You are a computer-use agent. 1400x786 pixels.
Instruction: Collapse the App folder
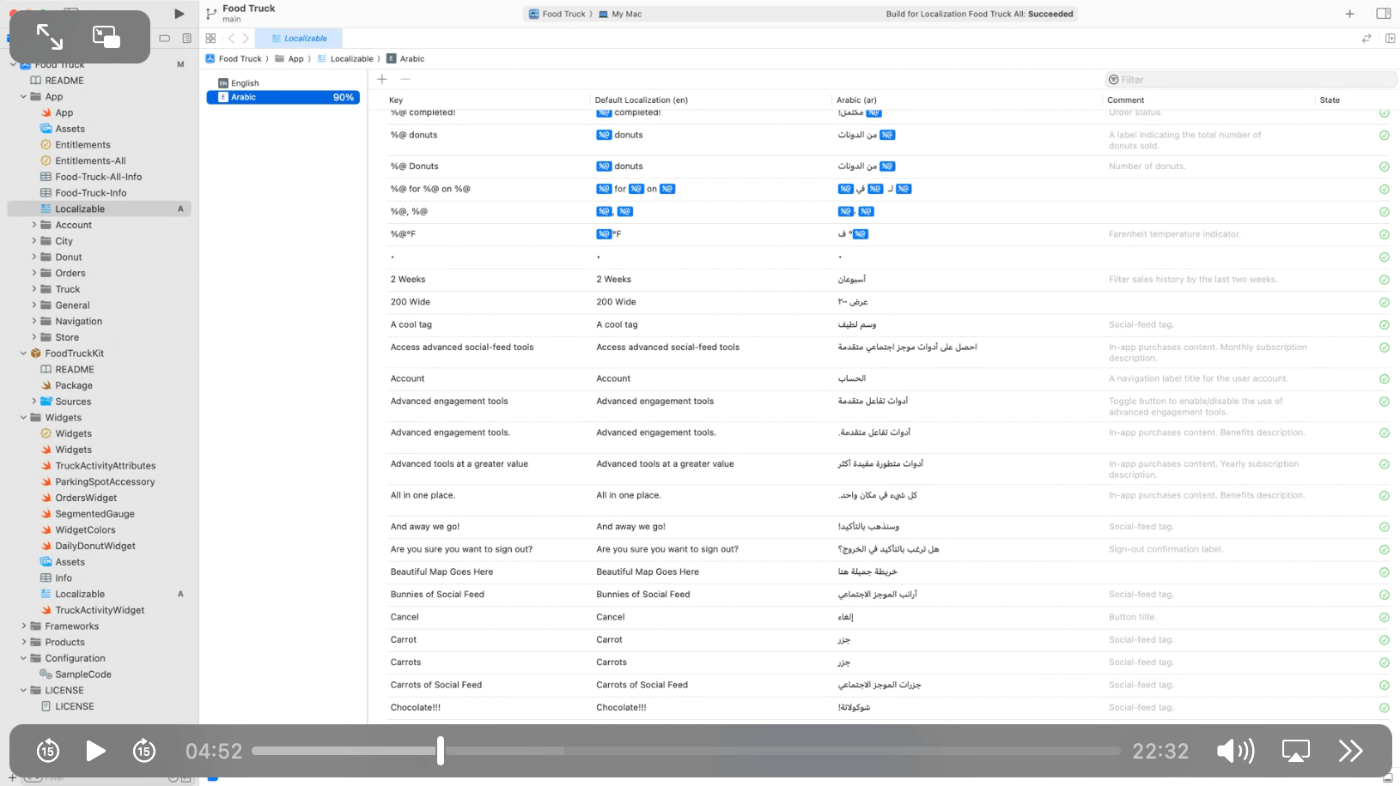tap(23, 97)
